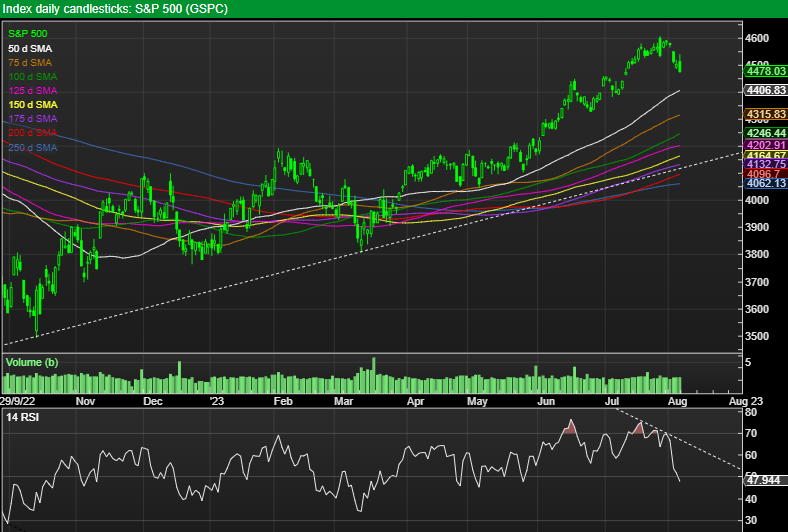The width and height of the screenshot is (788, 532).
Task: Click the 4315.83 75-day SMA value tag
Action: tap(765, 115)
